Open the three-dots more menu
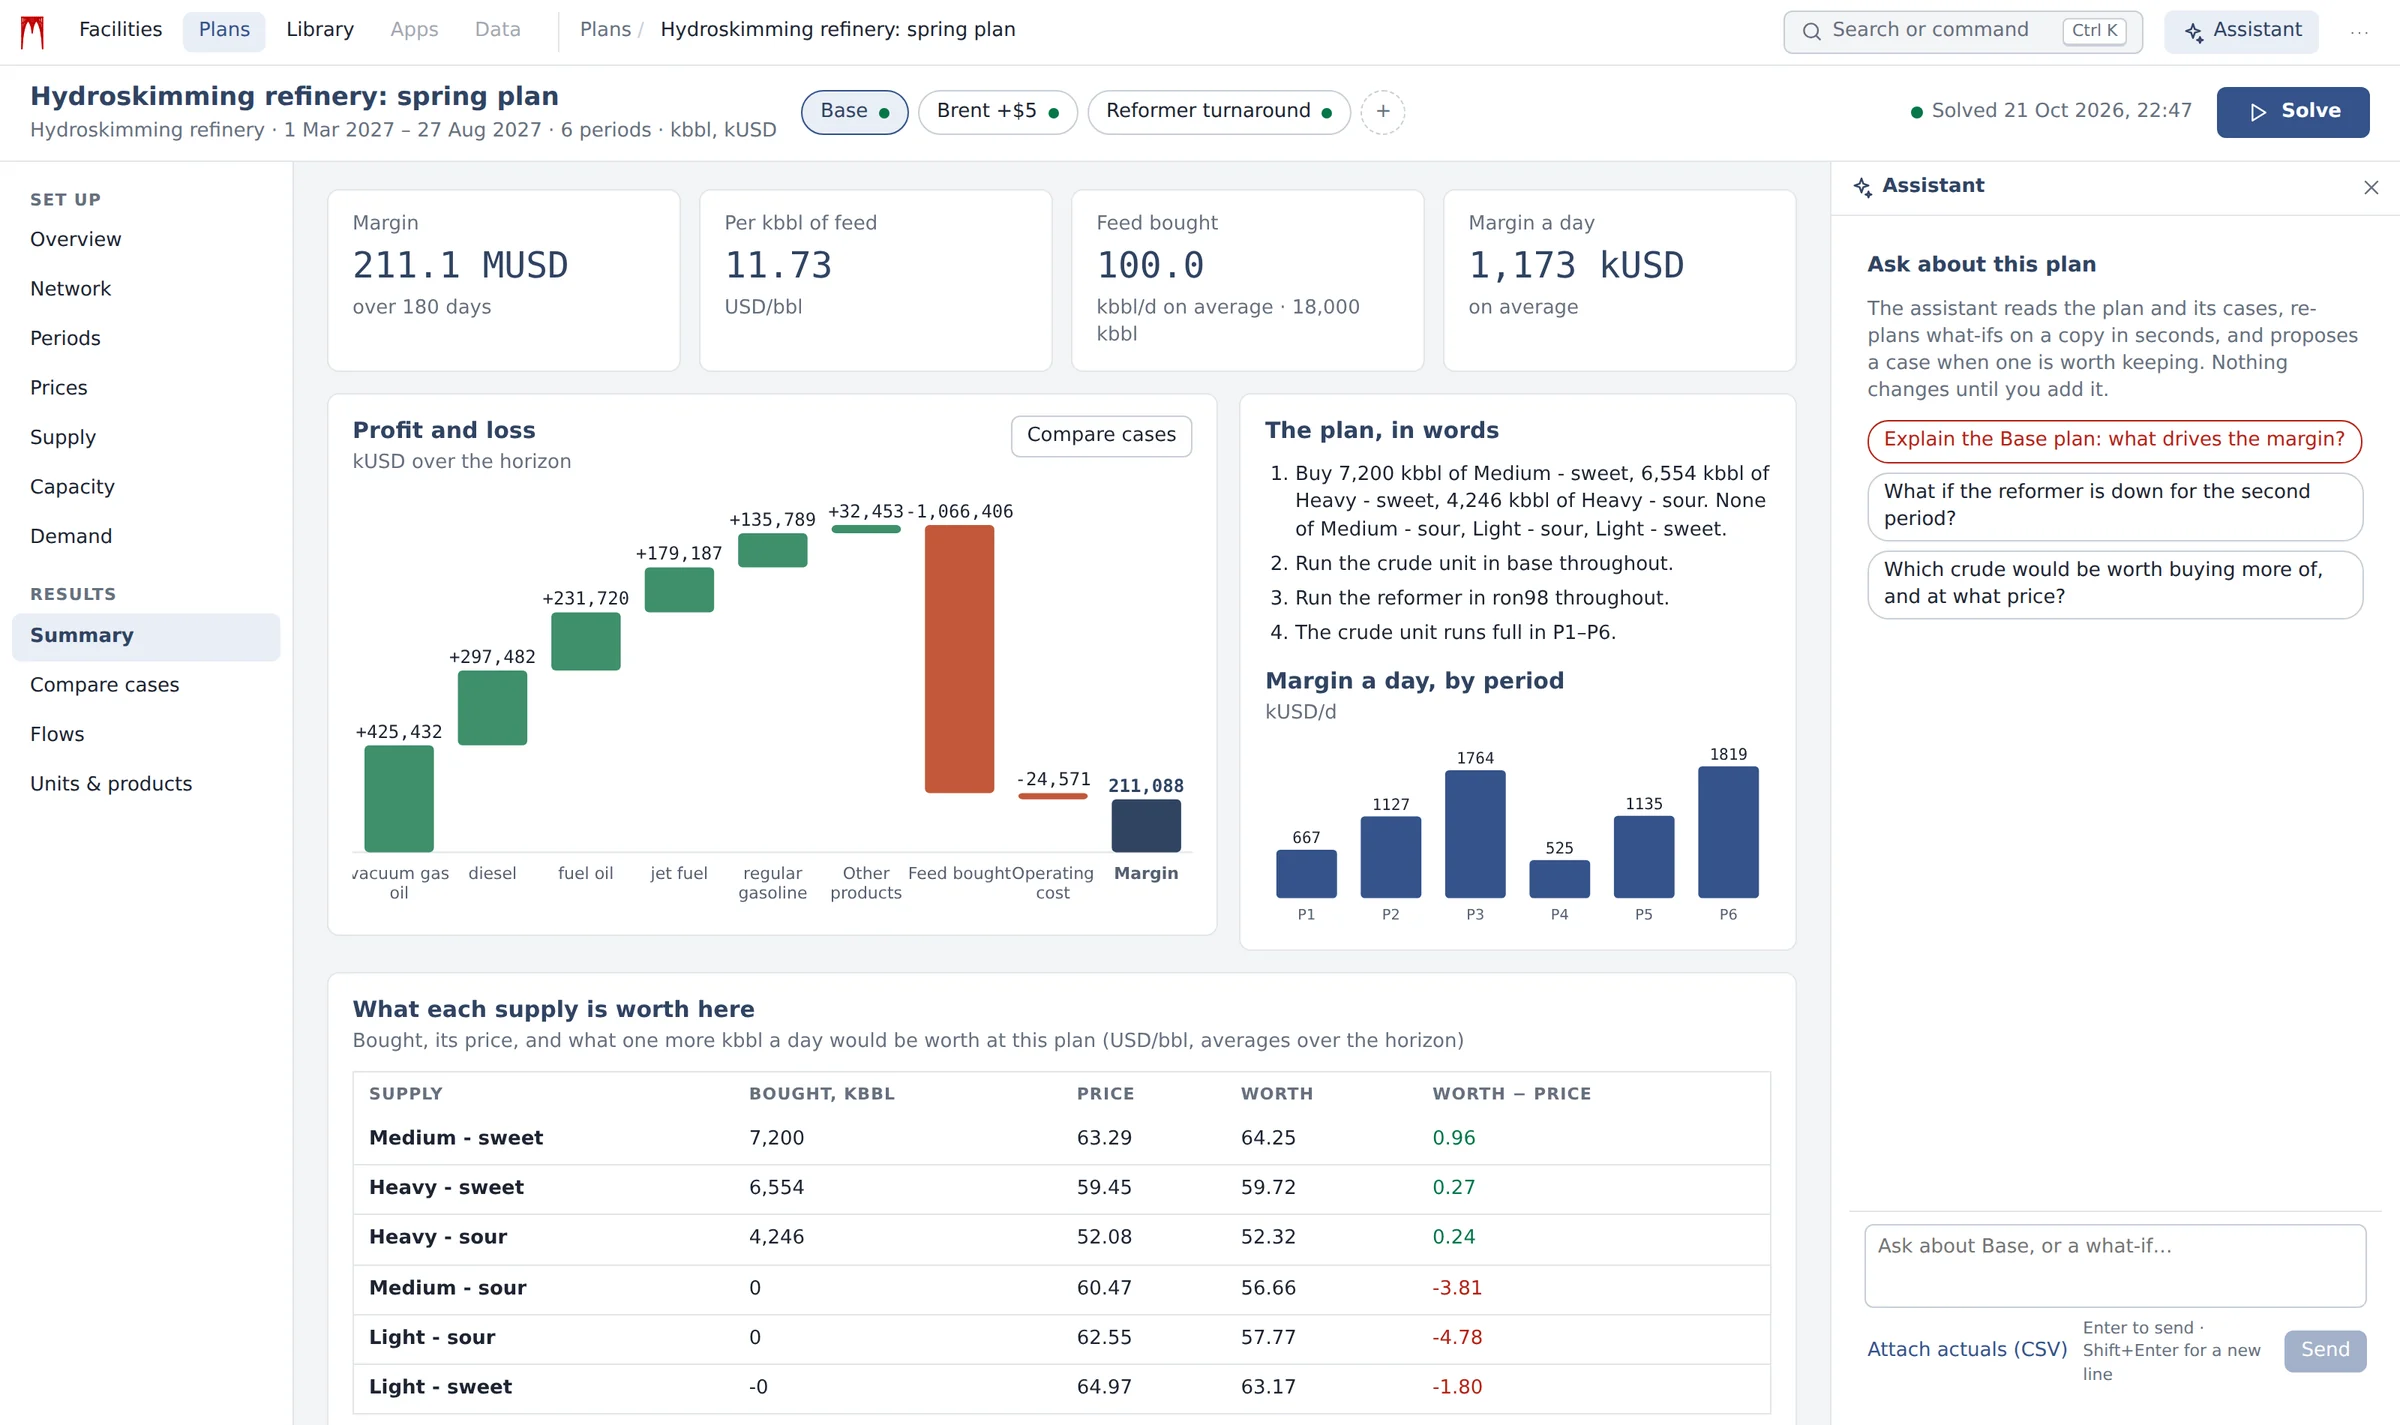This screenshot has height=1425, width=2400. 2359,32
